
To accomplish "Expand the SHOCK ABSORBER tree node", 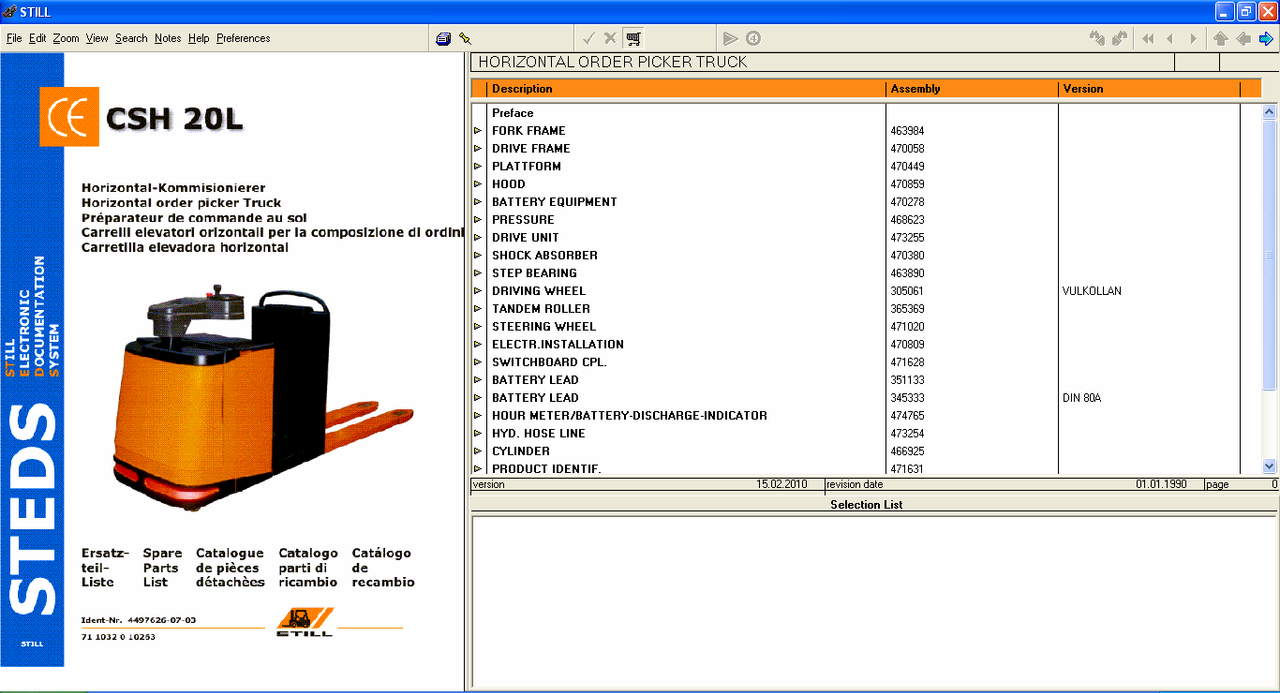I will [x=478, y=256].
